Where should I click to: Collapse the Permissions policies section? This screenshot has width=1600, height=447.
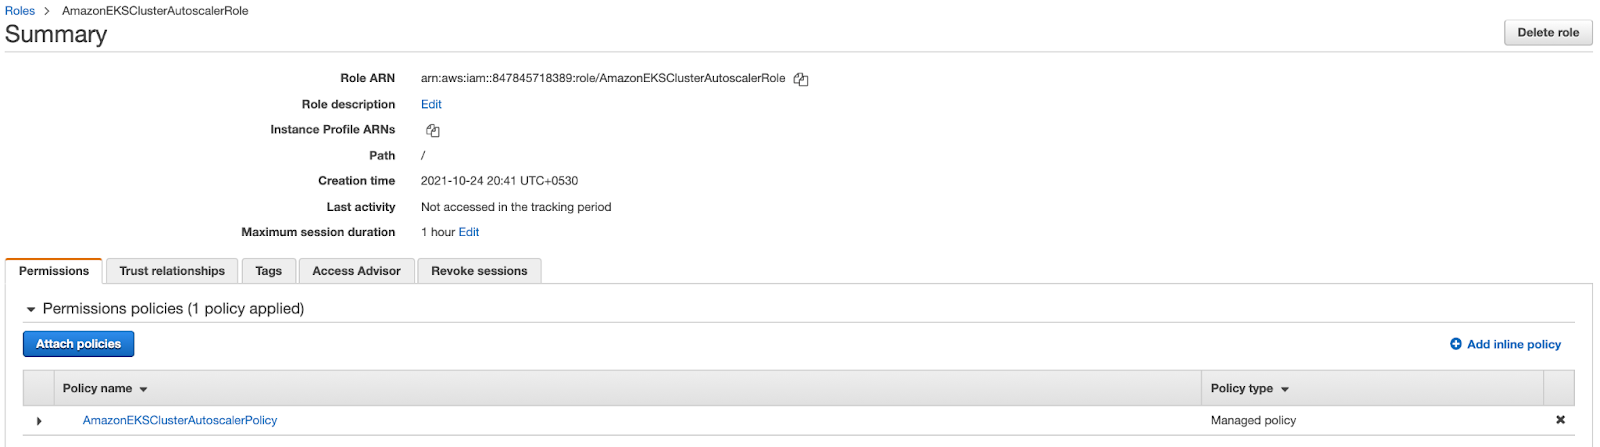tap(31, 310)
